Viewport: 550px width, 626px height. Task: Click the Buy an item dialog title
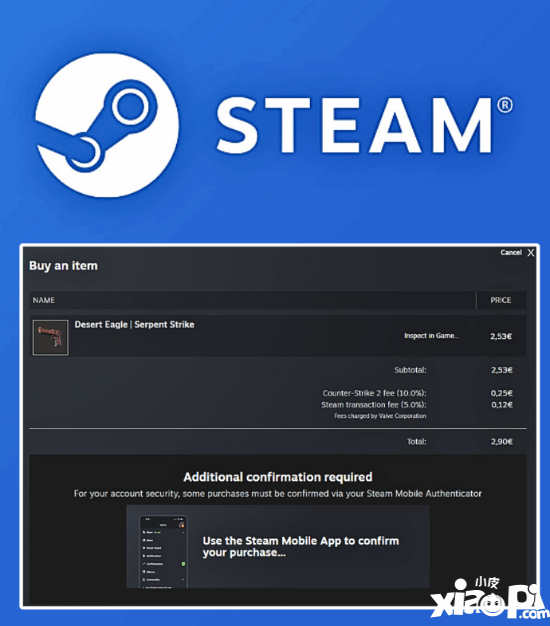(x=63, y=266)
